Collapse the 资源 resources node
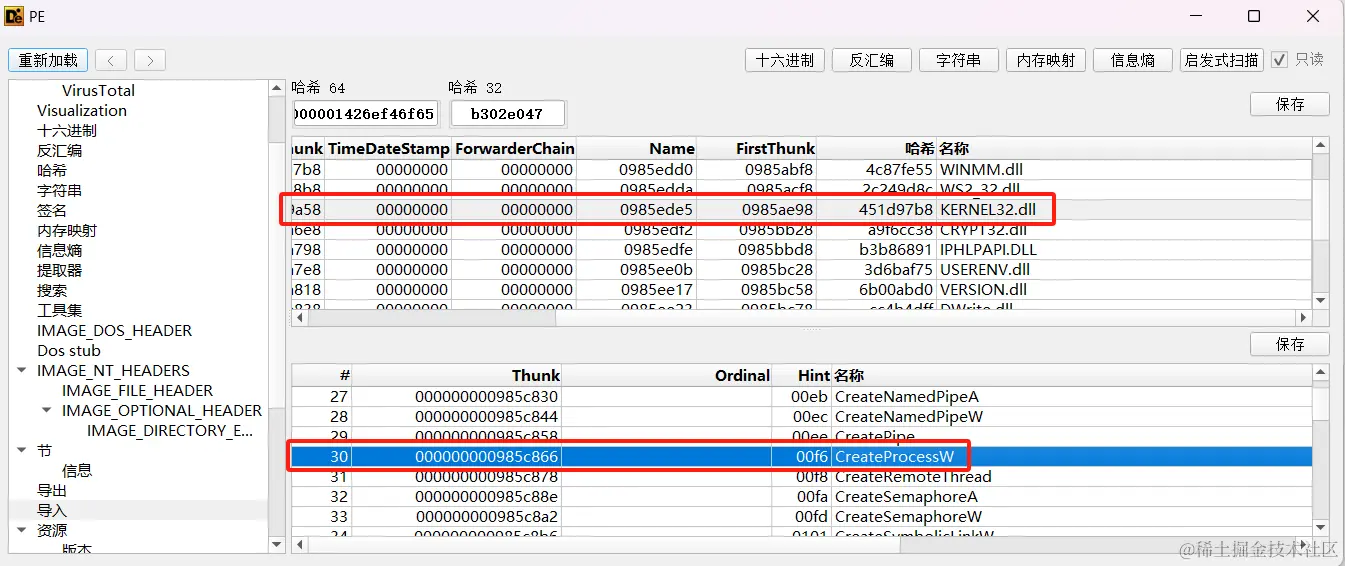 pyautogui.click(x=21, y=530)
